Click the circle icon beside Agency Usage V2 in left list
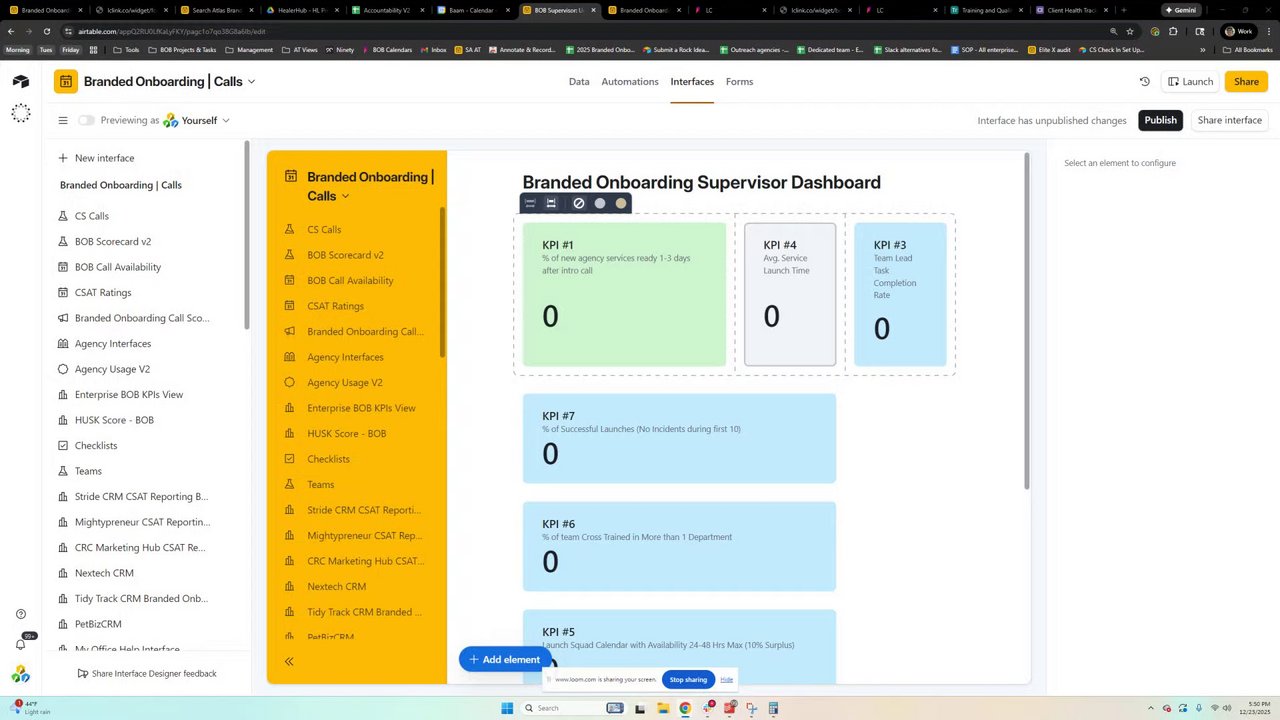Viewport: 1280px width, 720px height. tap(63, 369)
